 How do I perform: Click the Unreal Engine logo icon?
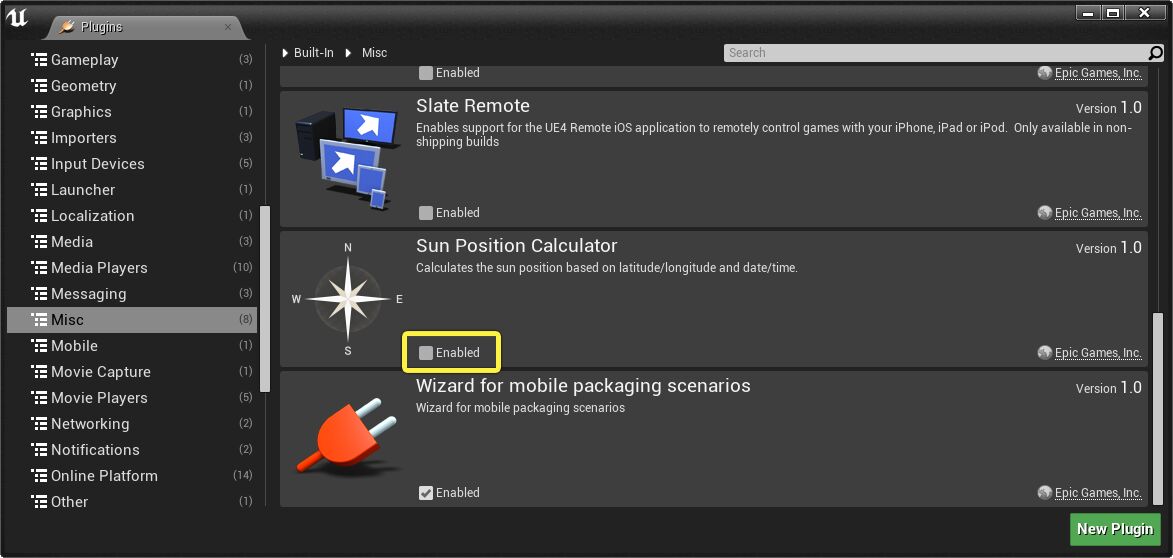click(x=17, y=17)
